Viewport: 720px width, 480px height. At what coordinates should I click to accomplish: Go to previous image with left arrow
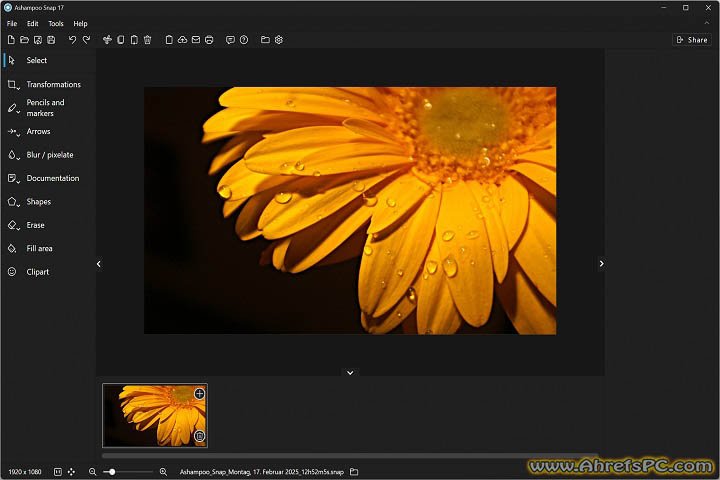(x=99, y=264)
